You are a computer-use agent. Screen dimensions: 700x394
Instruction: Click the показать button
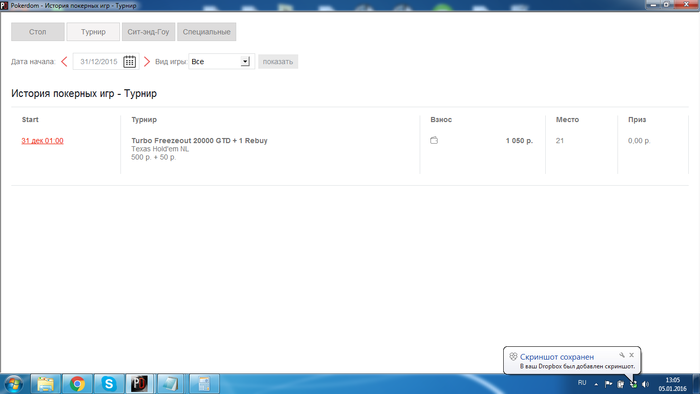click(278, 62)
